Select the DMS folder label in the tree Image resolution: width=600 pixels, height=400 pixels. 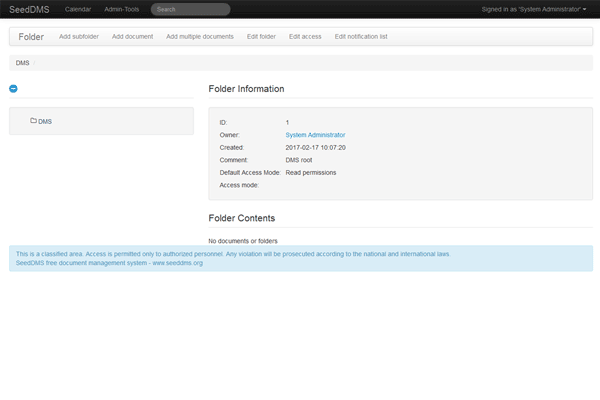pos(45,121)
